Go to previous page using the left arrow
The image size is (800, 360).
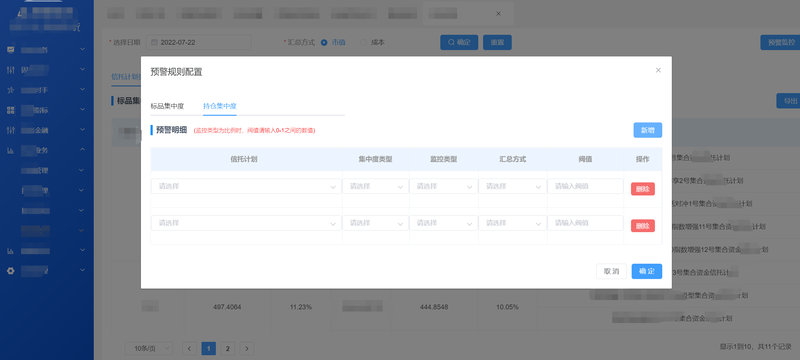(189, 349)
